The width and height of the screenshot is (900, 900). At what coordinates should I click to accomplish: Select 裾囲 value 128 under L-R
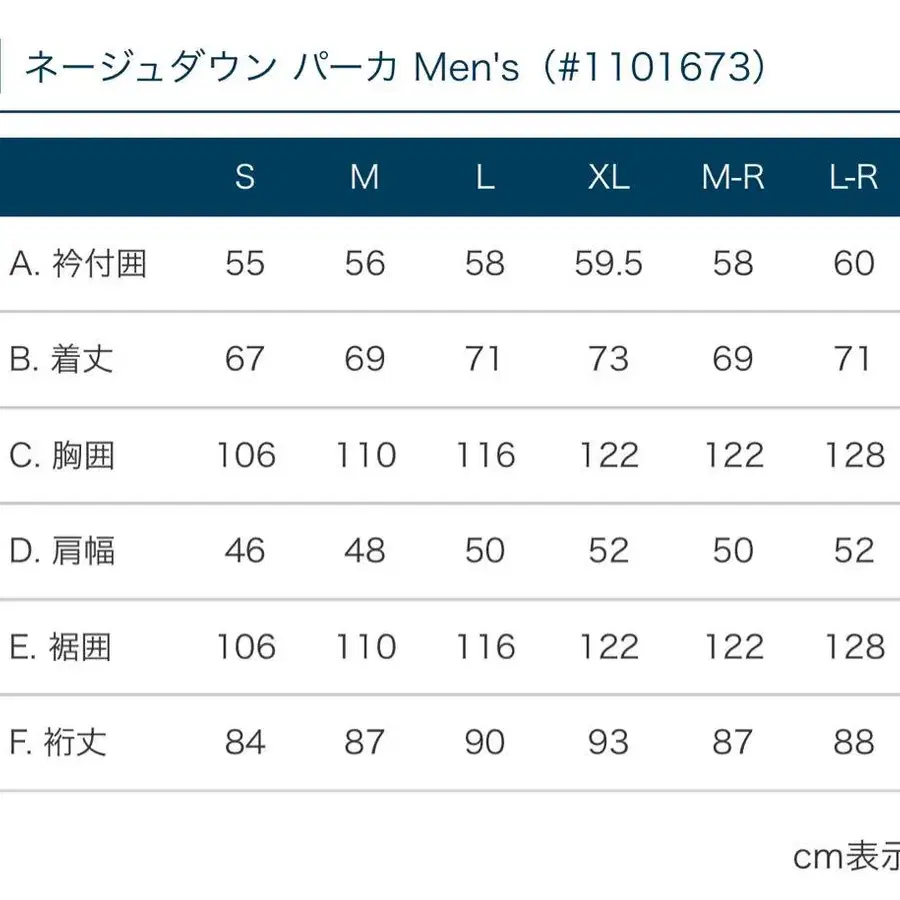click(855, 647)
